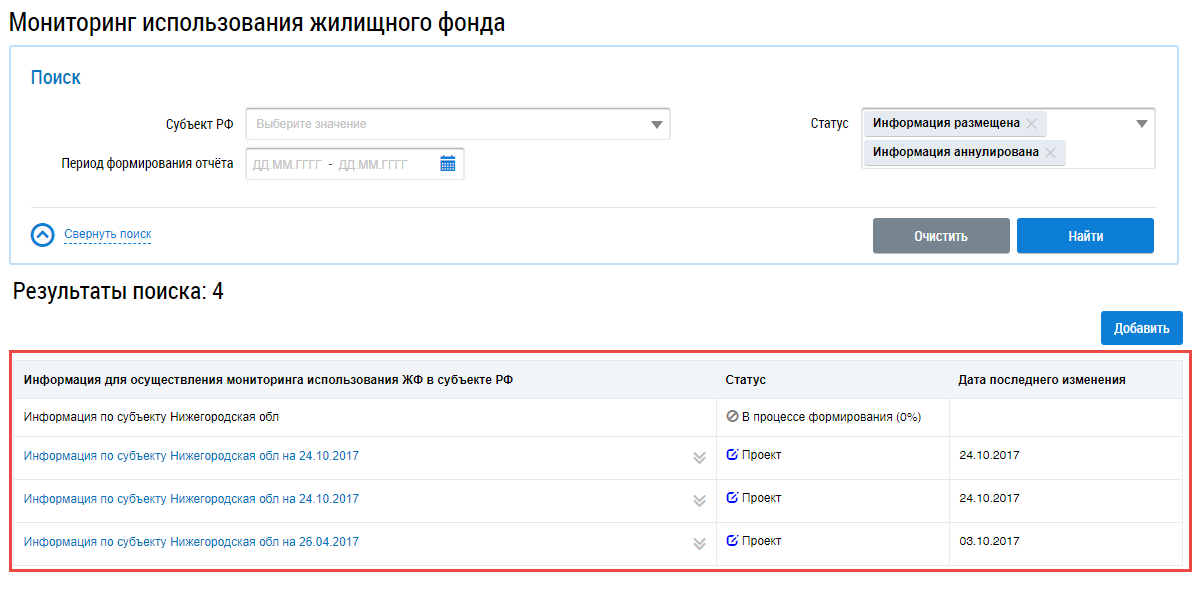Click the 'Добавить' button
The width and height of the screenshot is (1195, 590).
click(1141, 328)
